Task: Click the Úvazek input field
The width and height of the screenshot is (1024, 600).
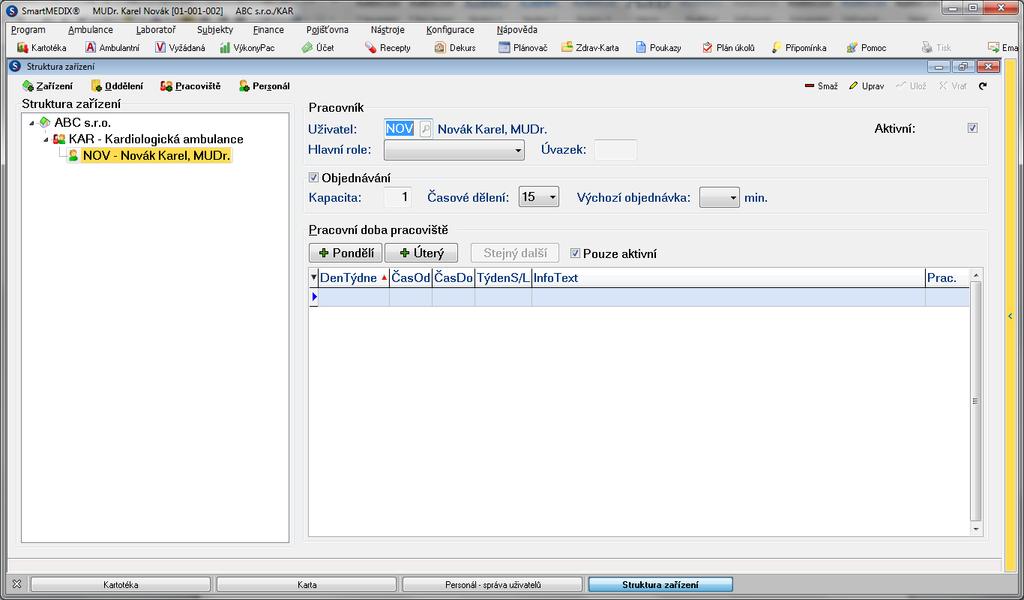Action: (615, 150)
